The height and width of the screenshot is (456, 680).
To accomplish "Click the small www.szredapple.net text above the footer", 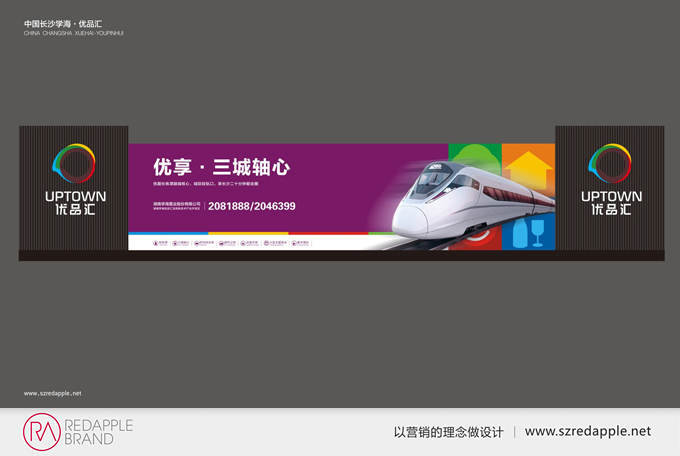I will point(52,394).
